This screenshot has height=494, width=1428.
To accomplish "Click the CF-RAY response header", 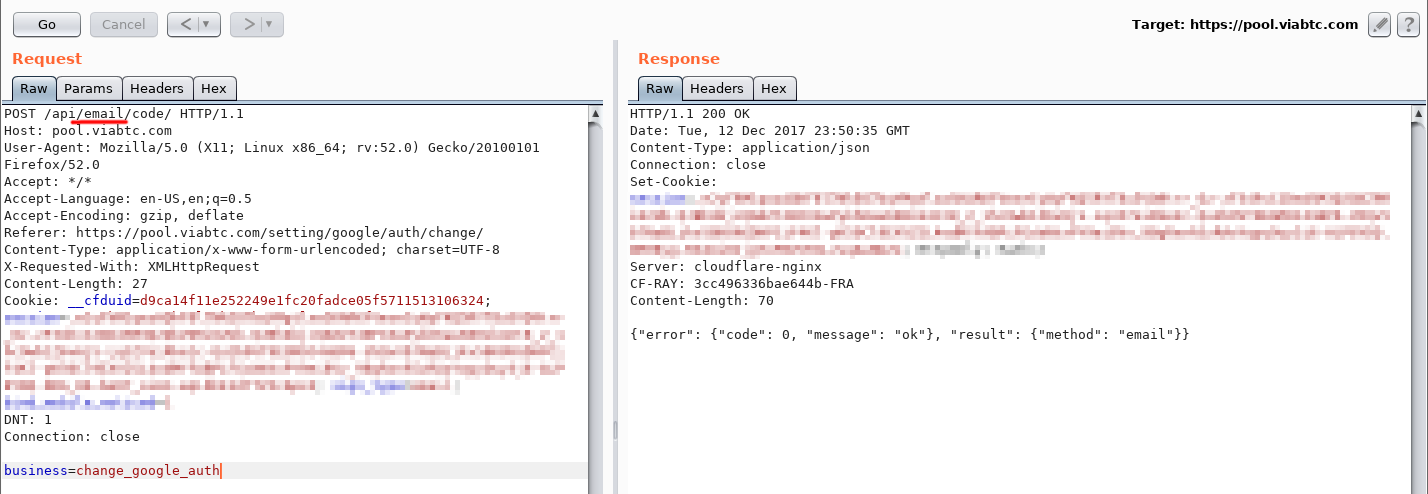I will (x=742, y=284).
